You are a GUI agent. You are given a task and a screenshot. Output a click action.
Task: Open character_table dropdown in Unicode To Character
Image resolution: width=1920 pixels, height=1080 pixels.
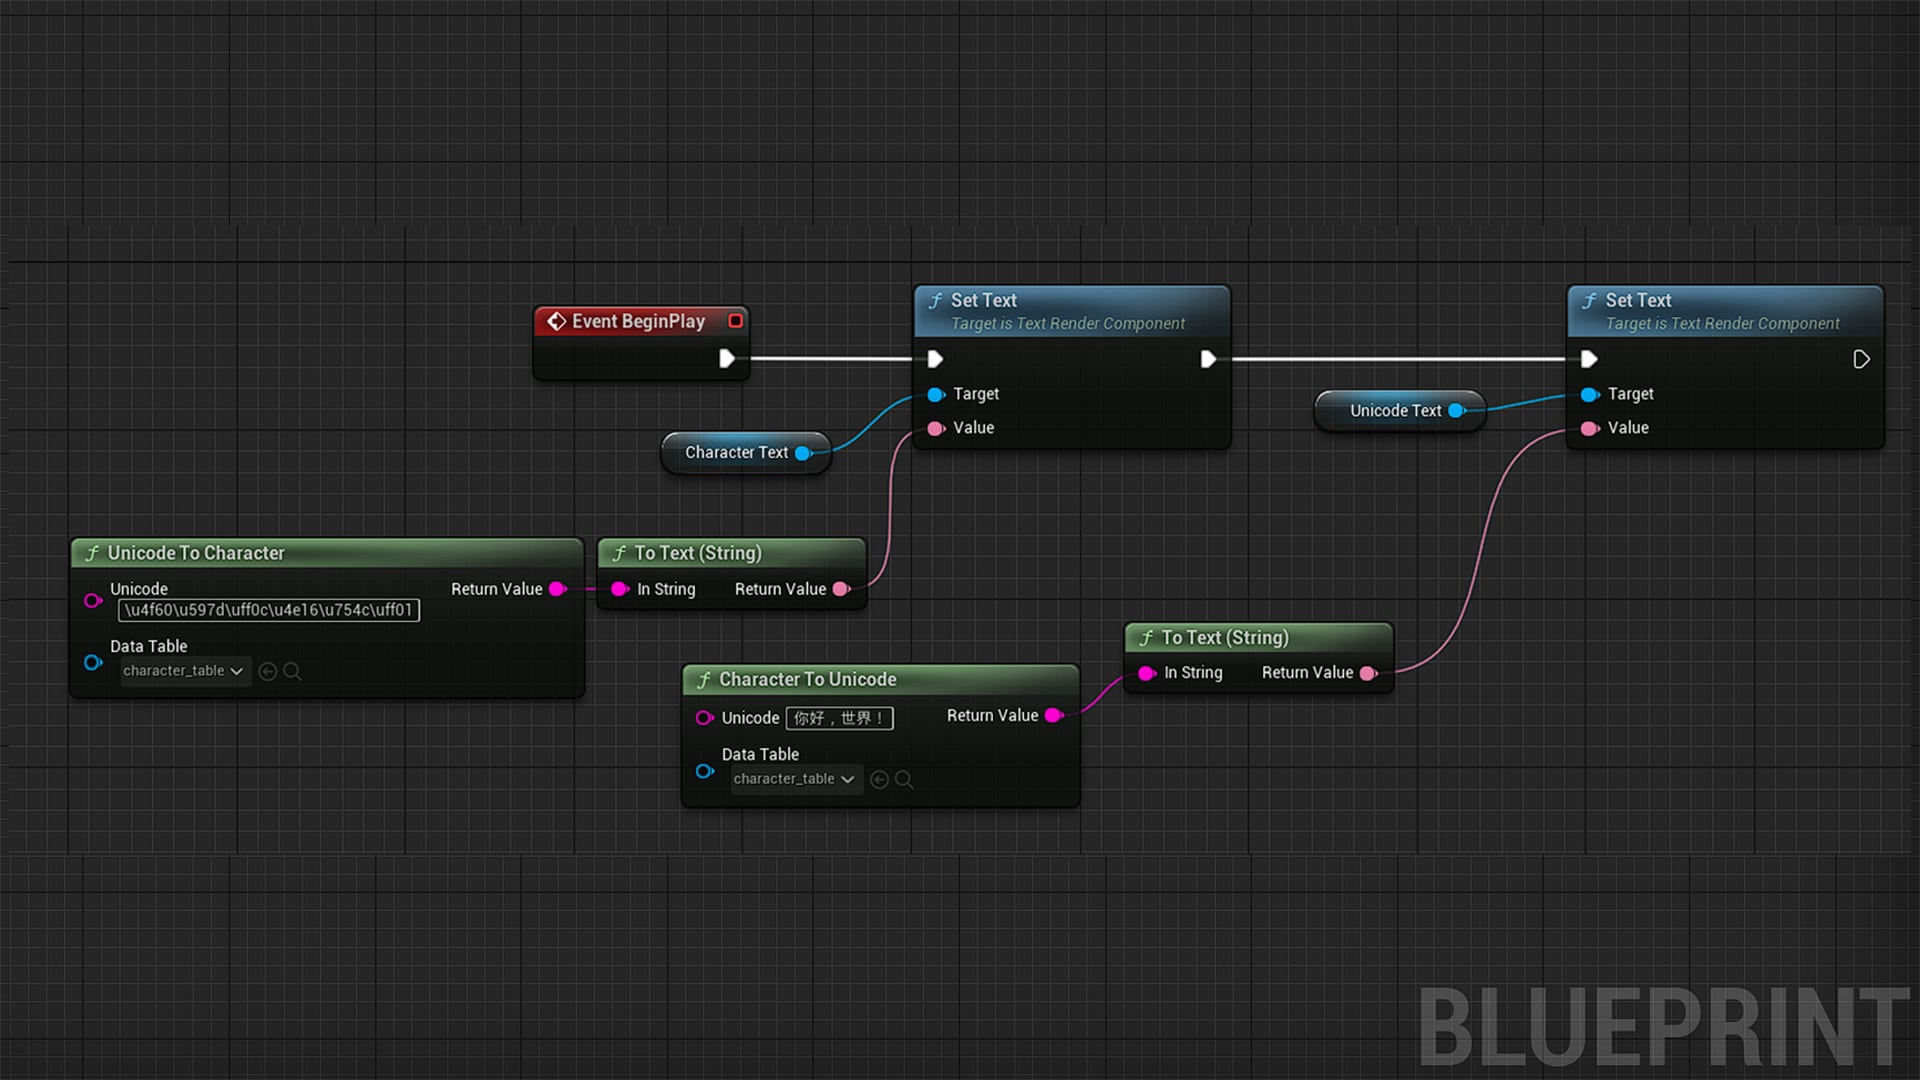(184, 671)
